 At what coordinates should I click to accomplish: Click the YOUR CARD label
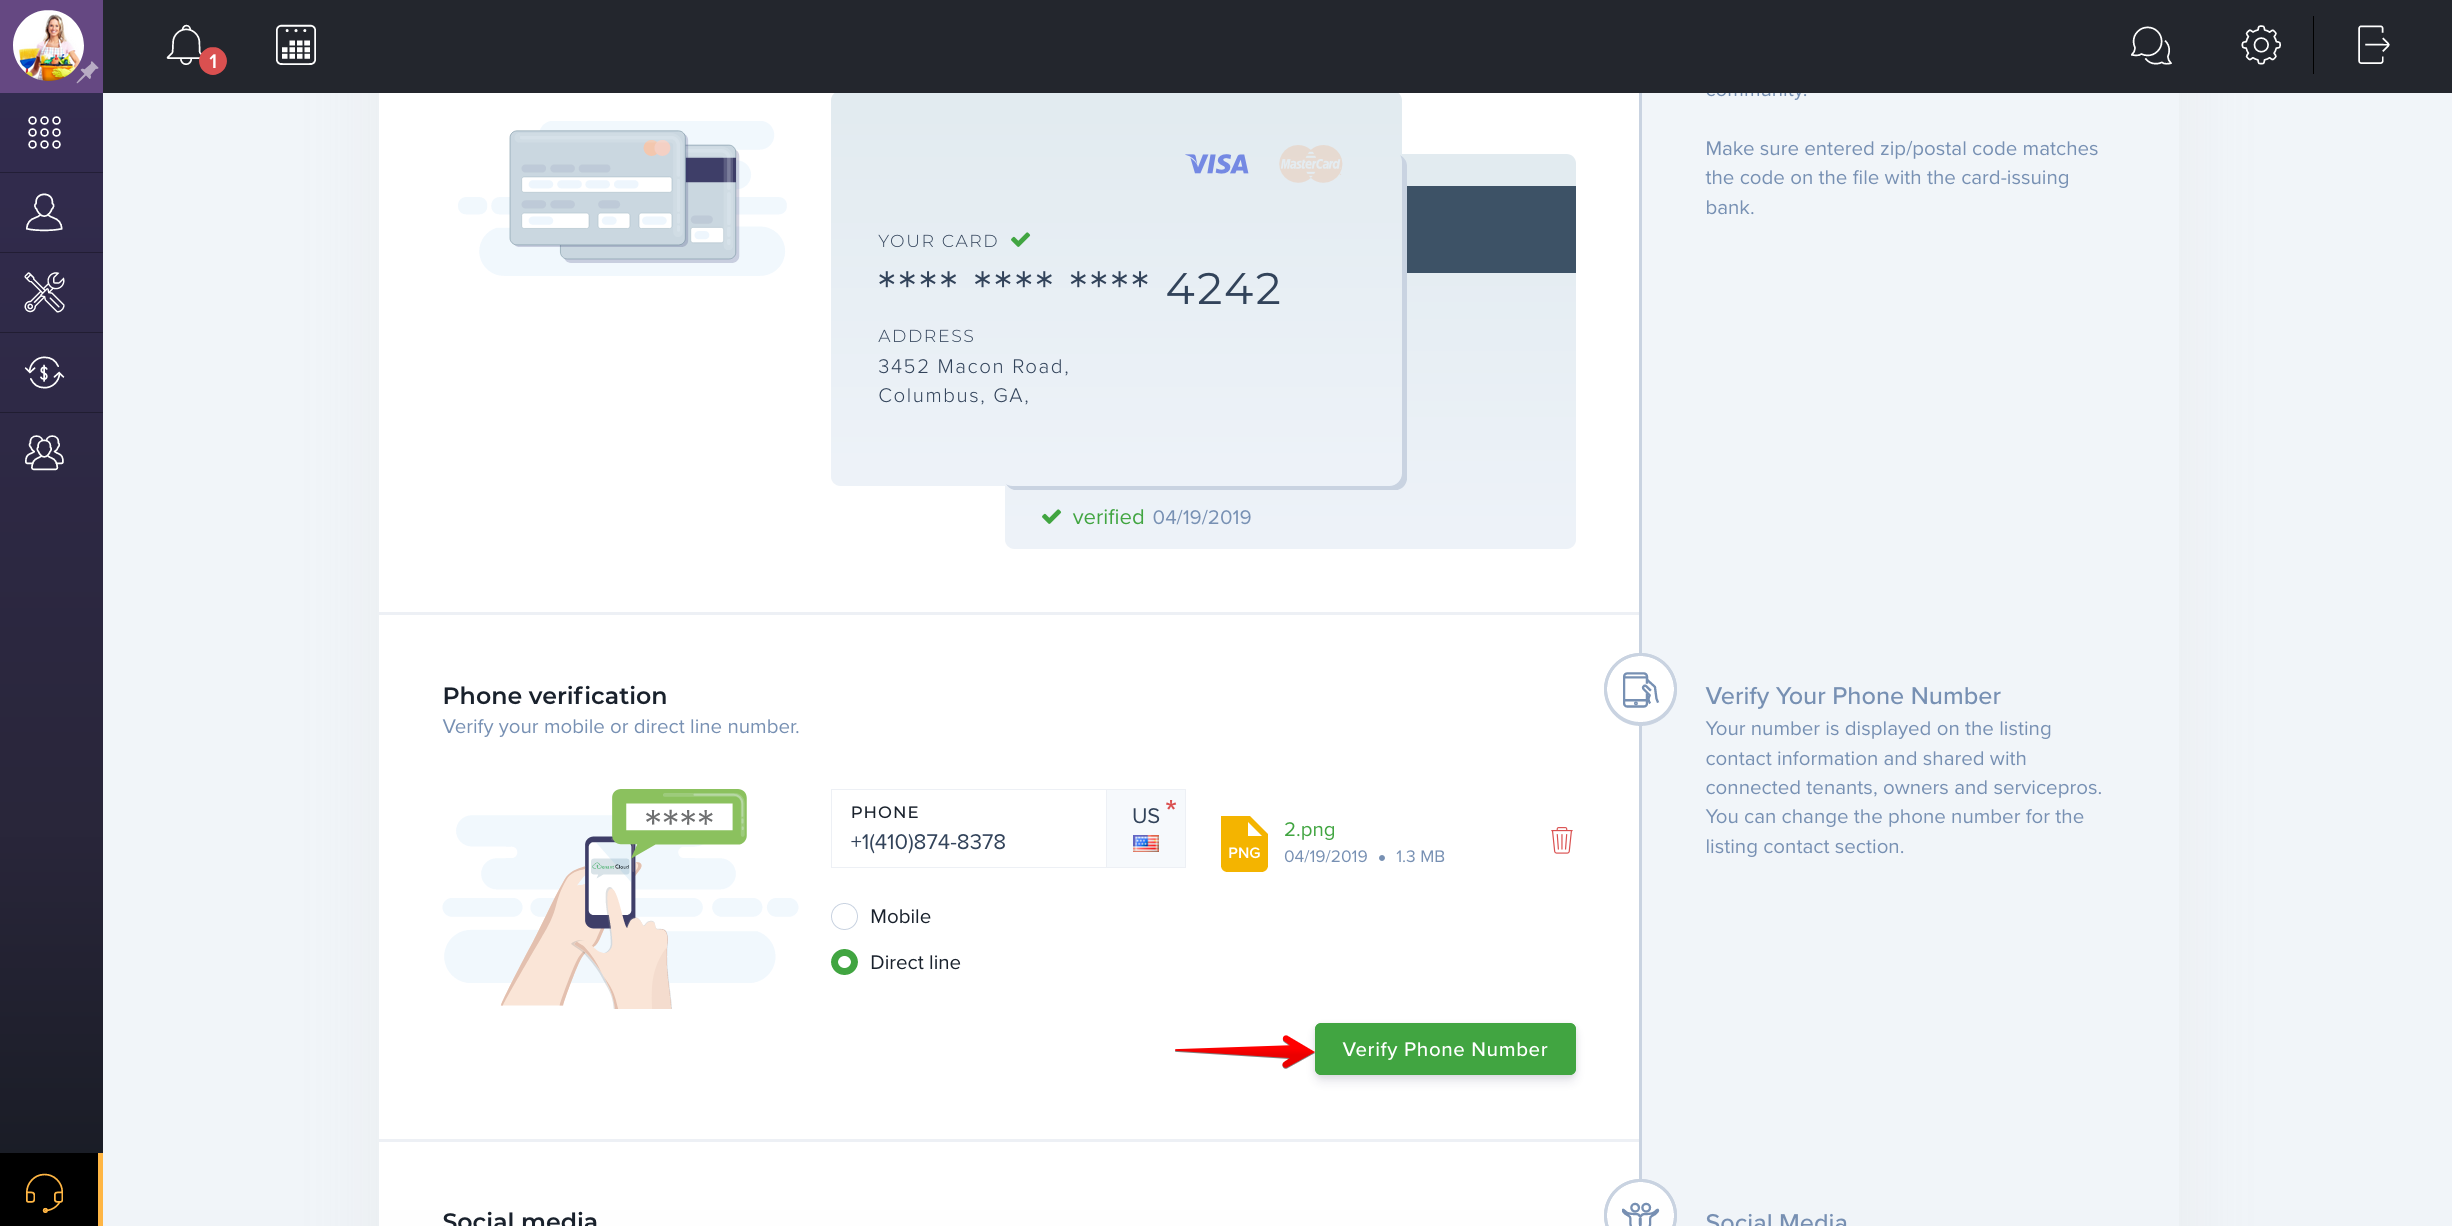coord(938,241)
